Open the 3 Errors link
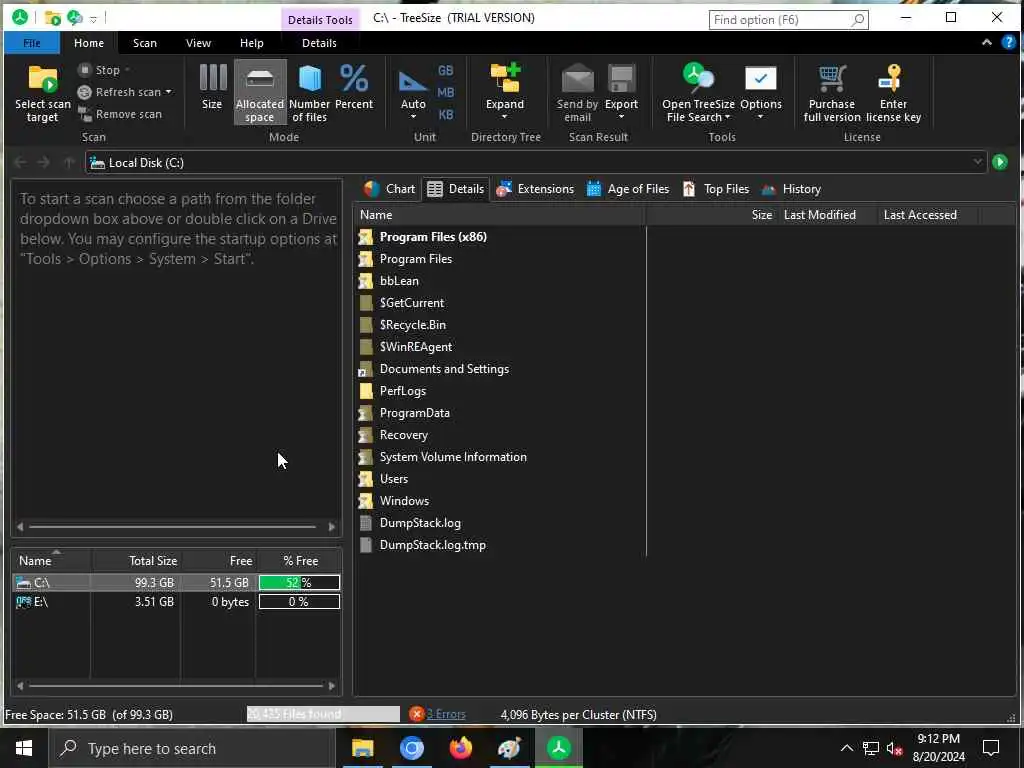 (x=445, y=714)
